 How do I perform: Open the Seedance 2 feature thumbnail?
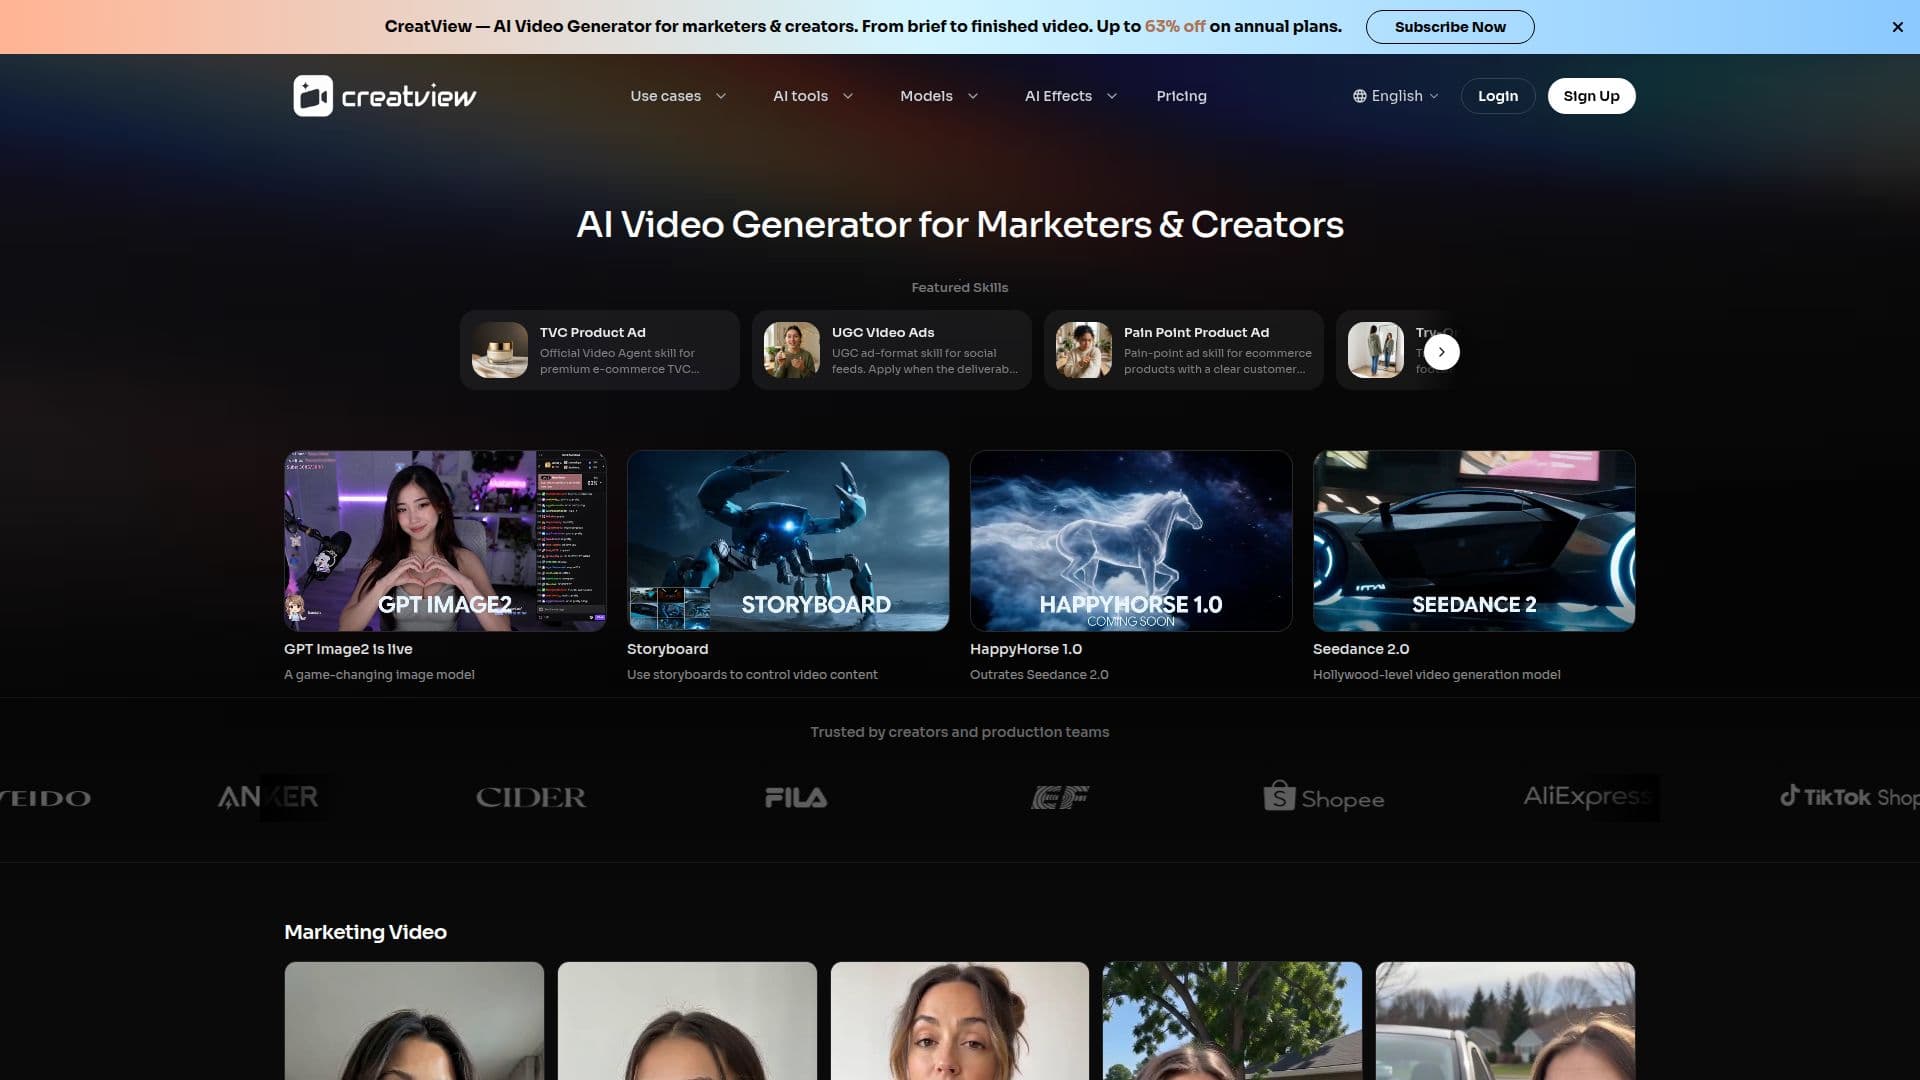point(1474,541)
